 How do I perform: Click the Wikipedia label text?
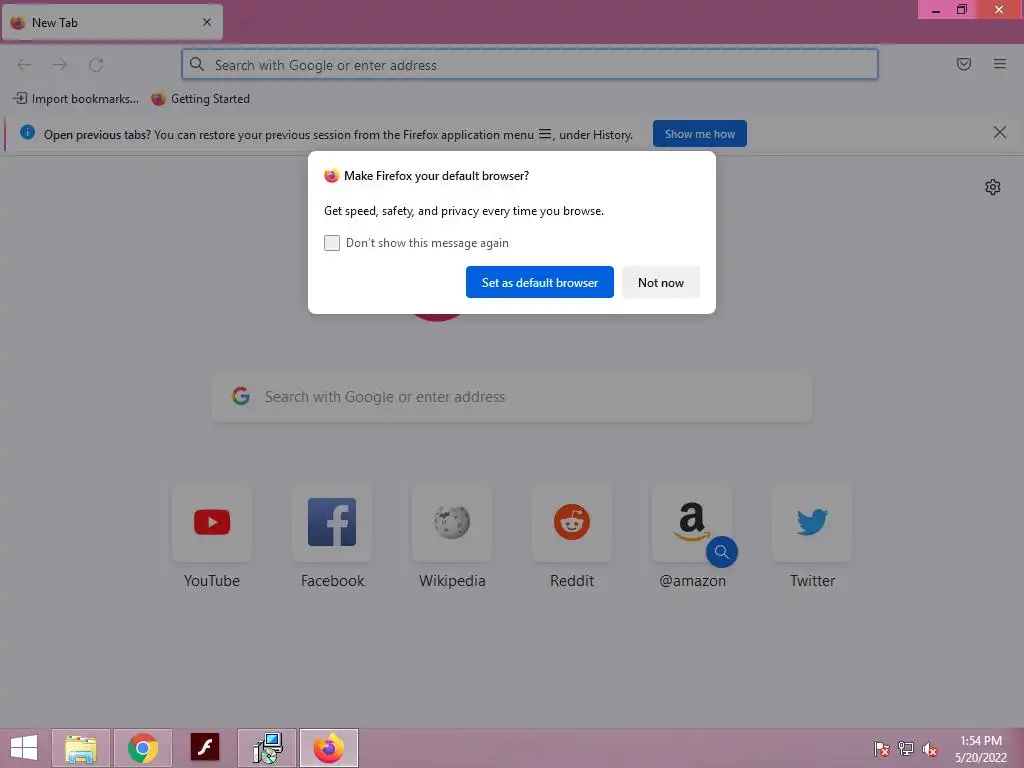point(452,581)
